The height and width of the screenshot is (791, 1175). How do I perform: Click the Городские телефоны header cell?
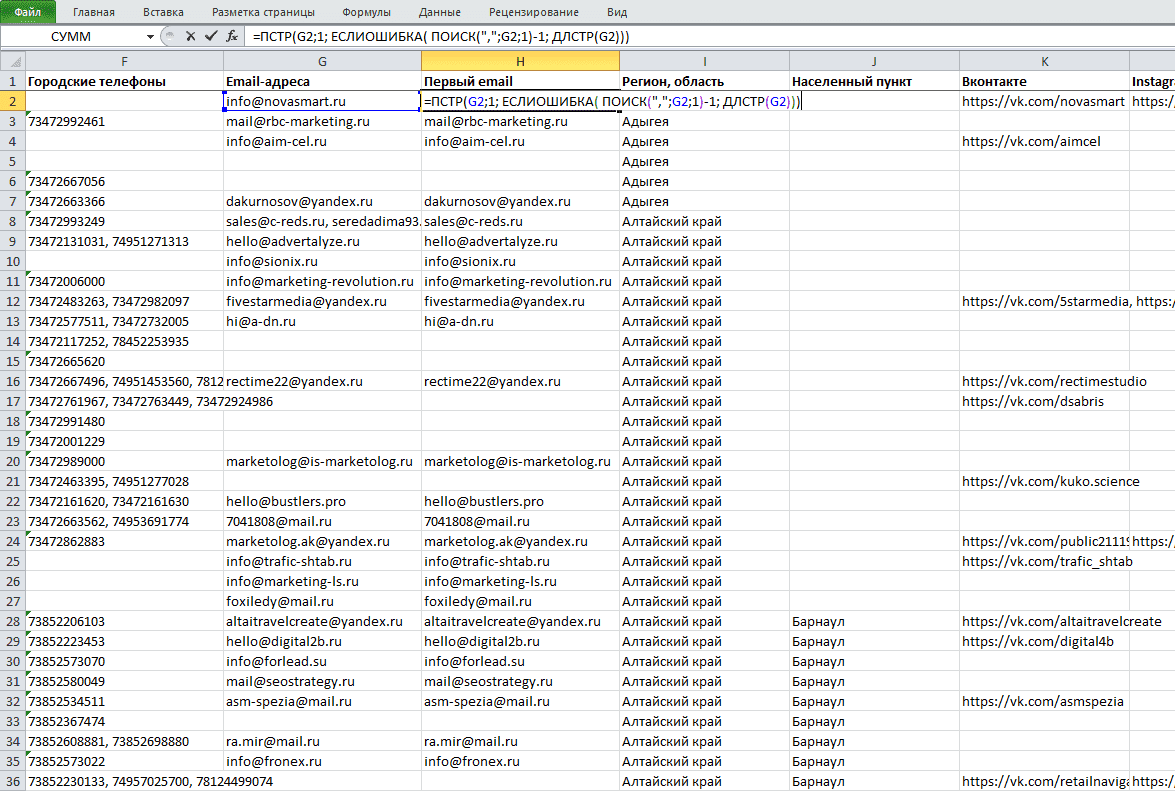[124, 81]
